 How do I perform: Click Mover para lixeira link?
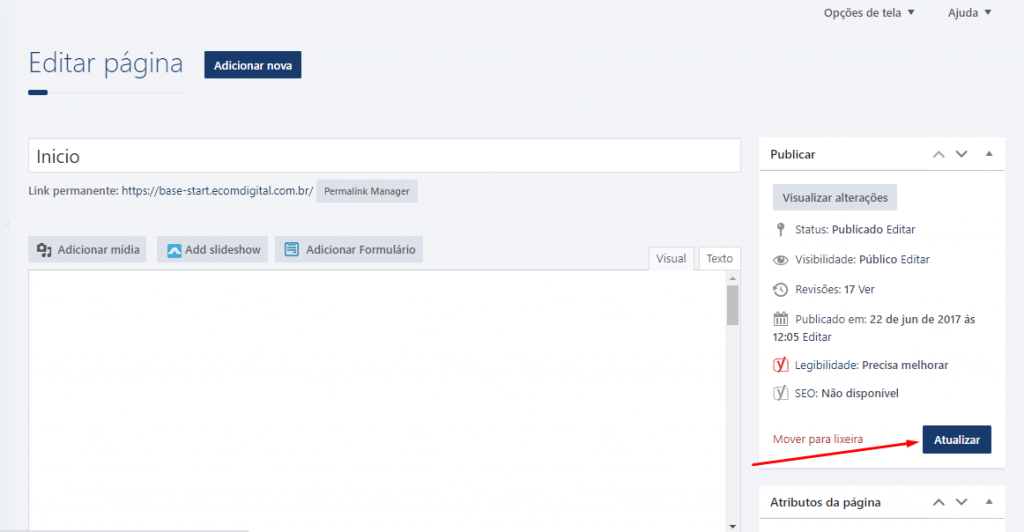(x=818, y=439)
